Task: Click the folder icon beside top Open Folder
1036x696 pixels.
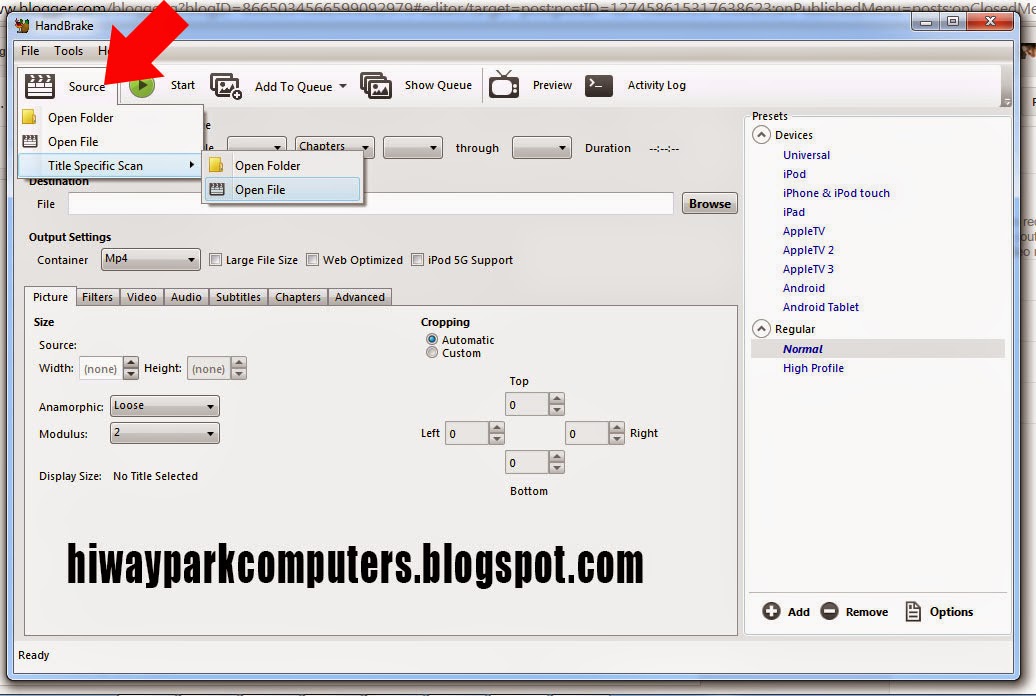Action: 29,117
